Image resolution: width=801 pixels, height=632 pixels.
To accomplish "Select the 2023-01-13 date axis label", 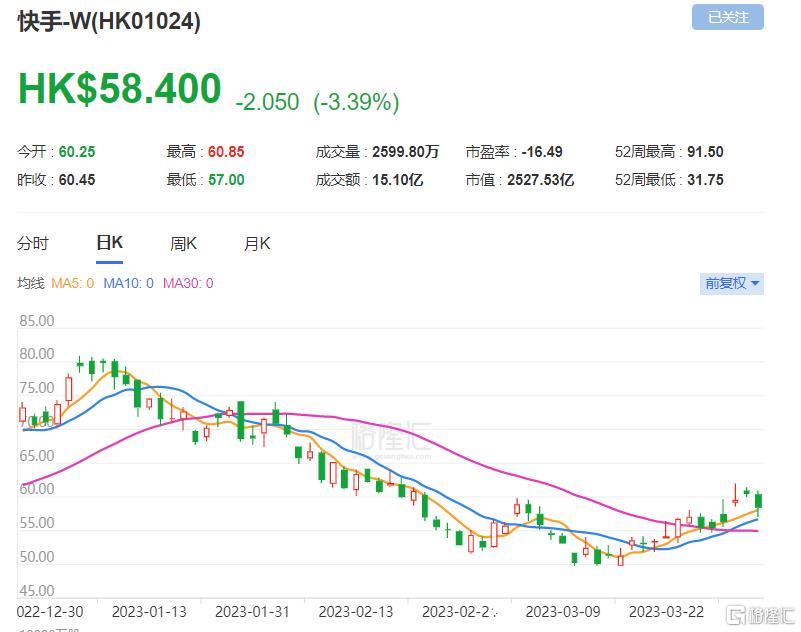I will (x=149, y=612).
